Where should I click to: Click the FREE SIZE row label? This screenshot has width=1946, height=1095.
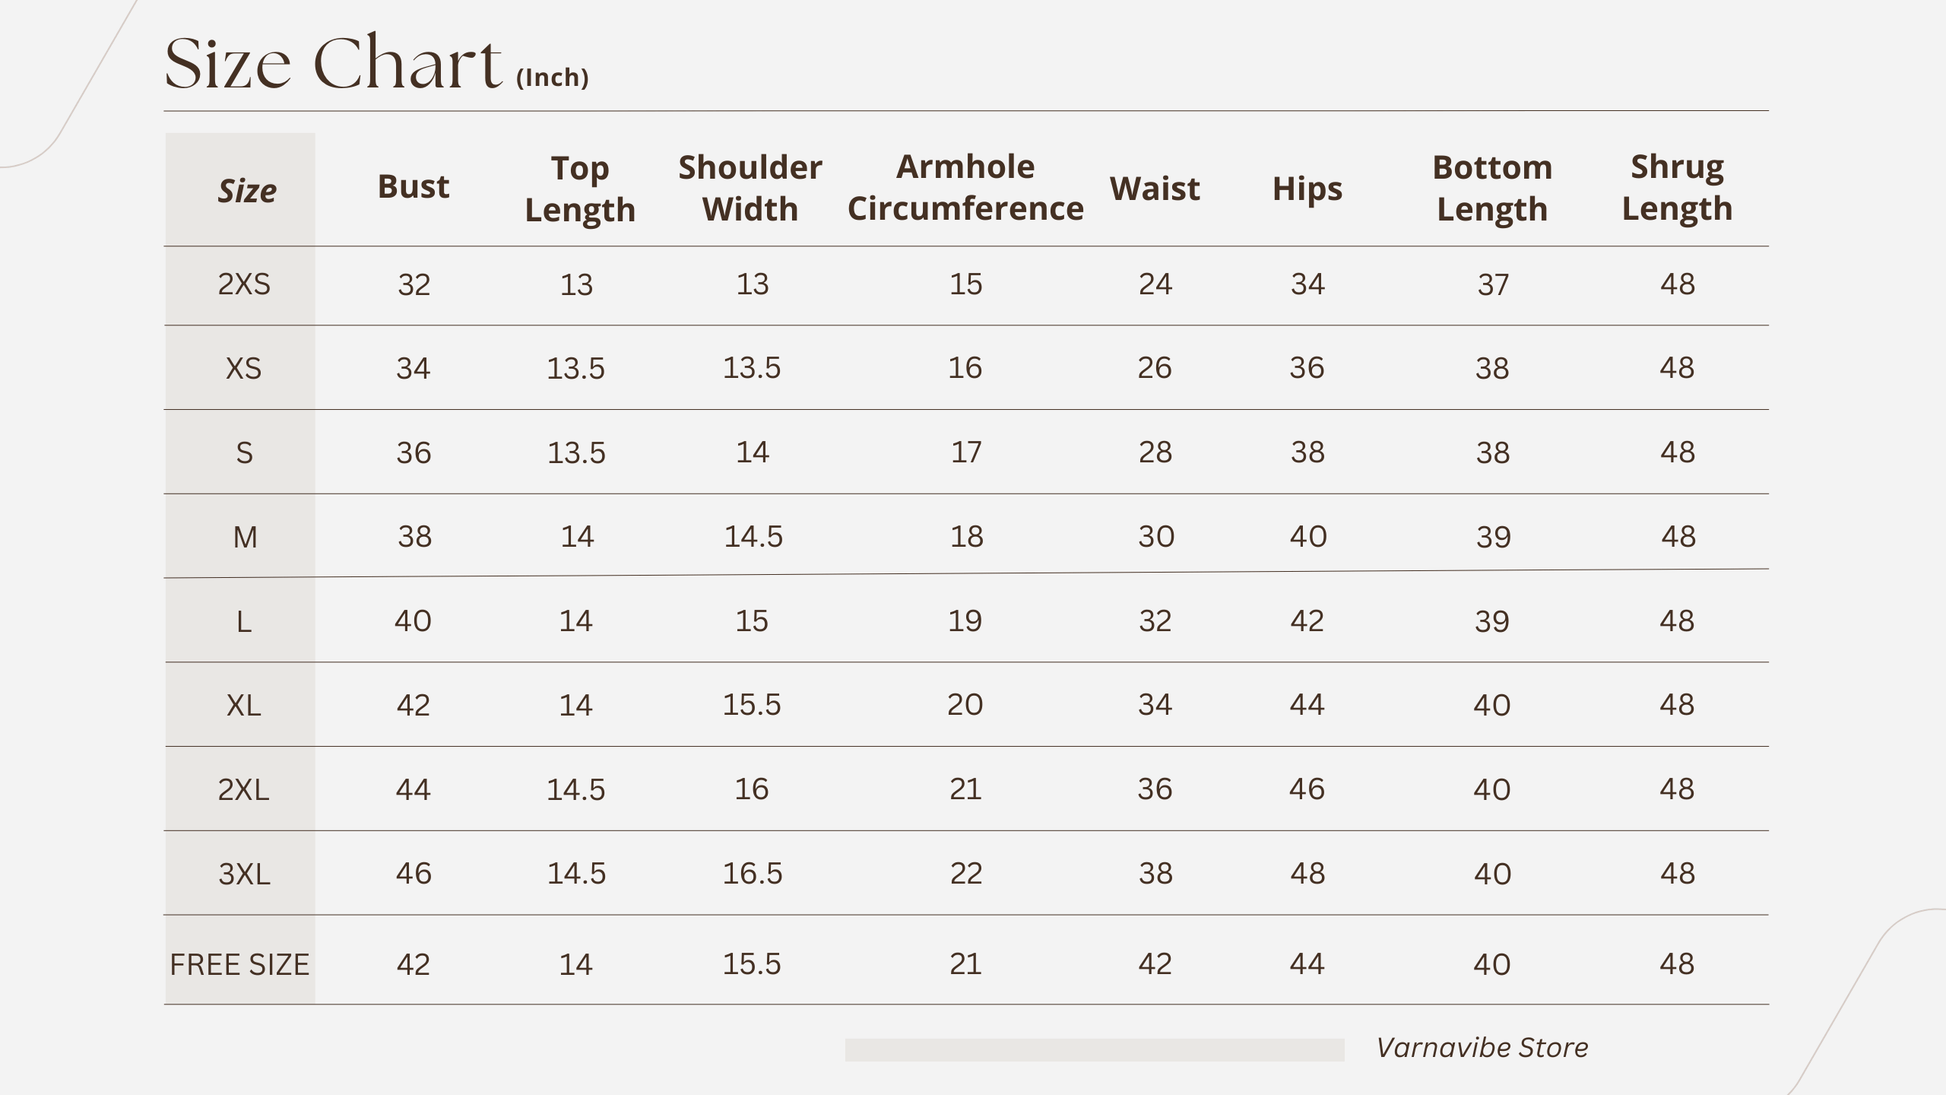240,965
